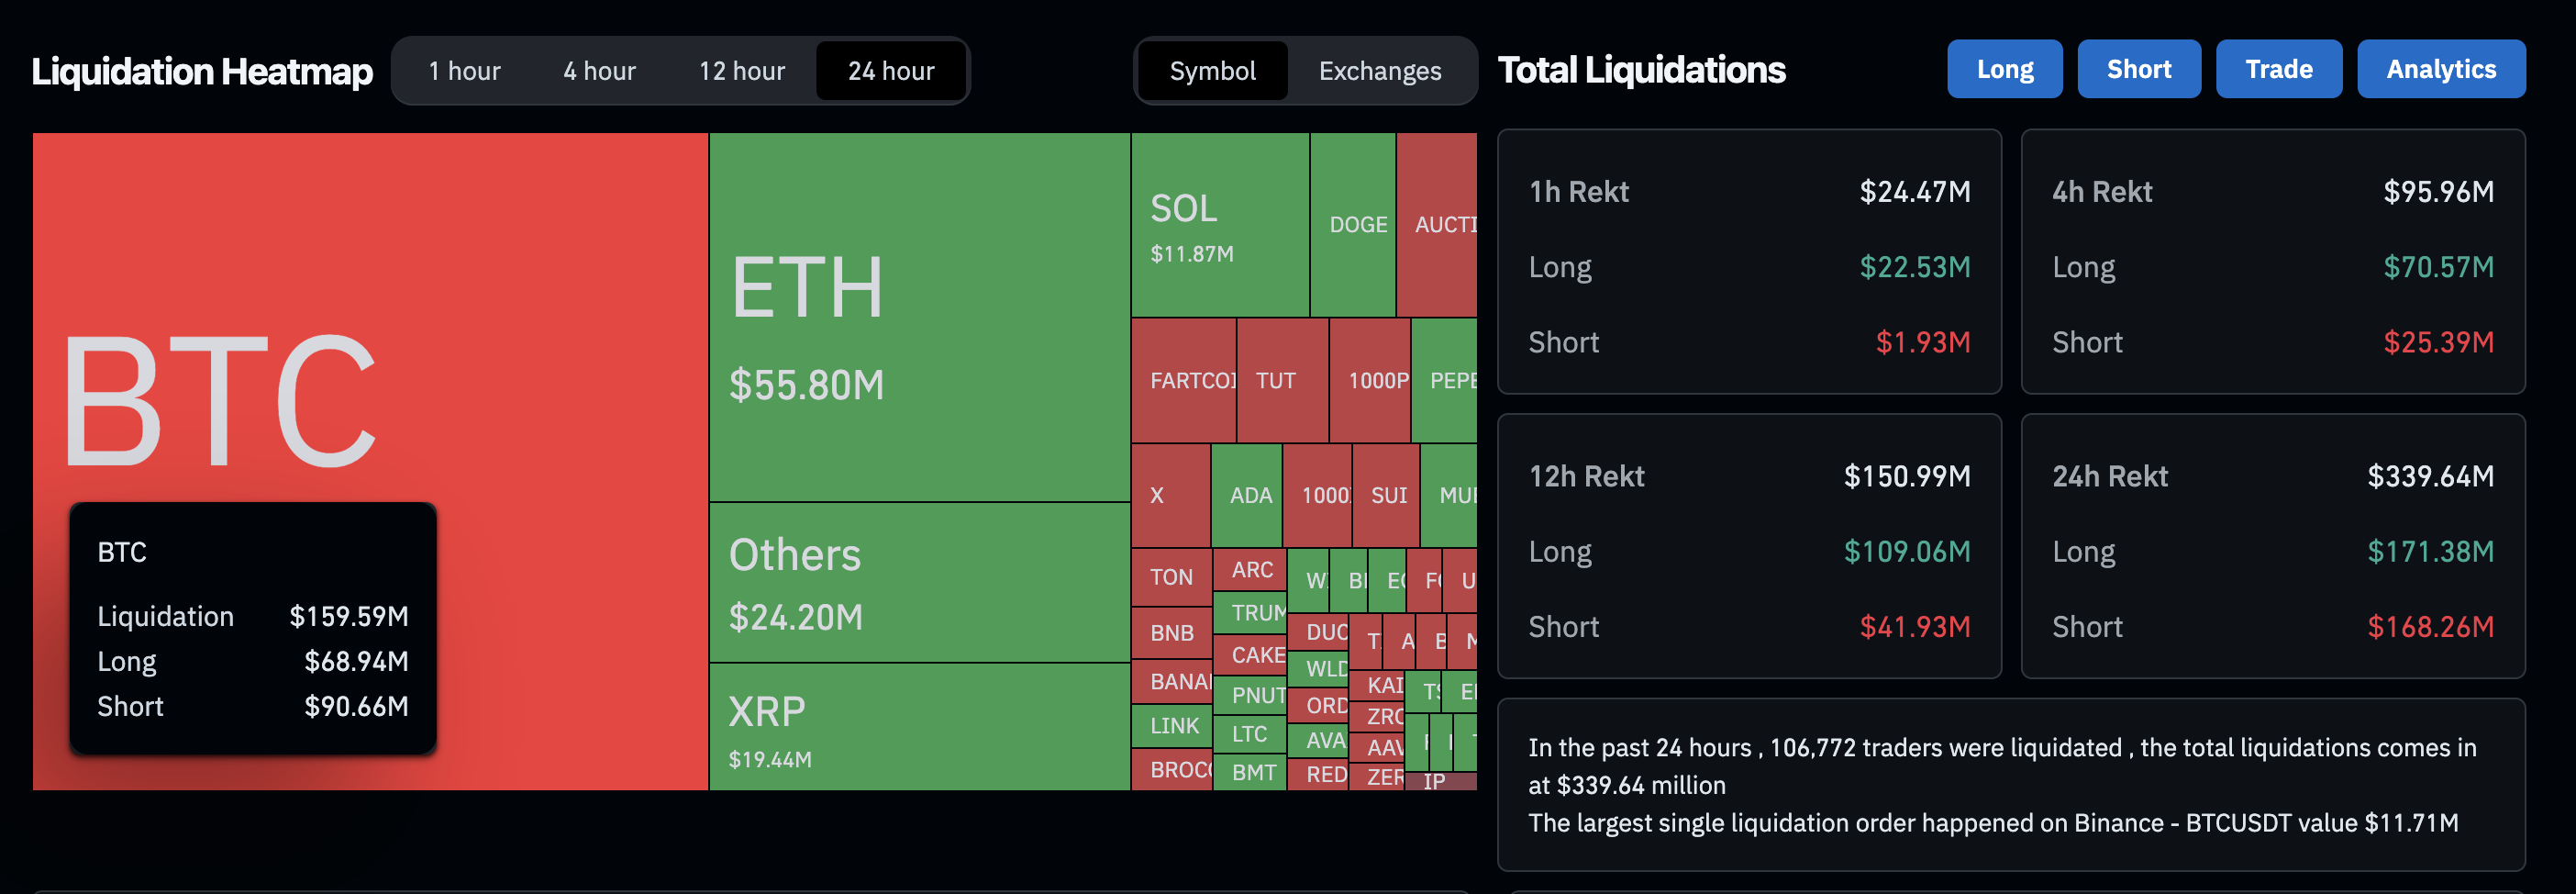Open the Long liquidations page
This screenshot has height=894, width=2576.
[2004, 68]
